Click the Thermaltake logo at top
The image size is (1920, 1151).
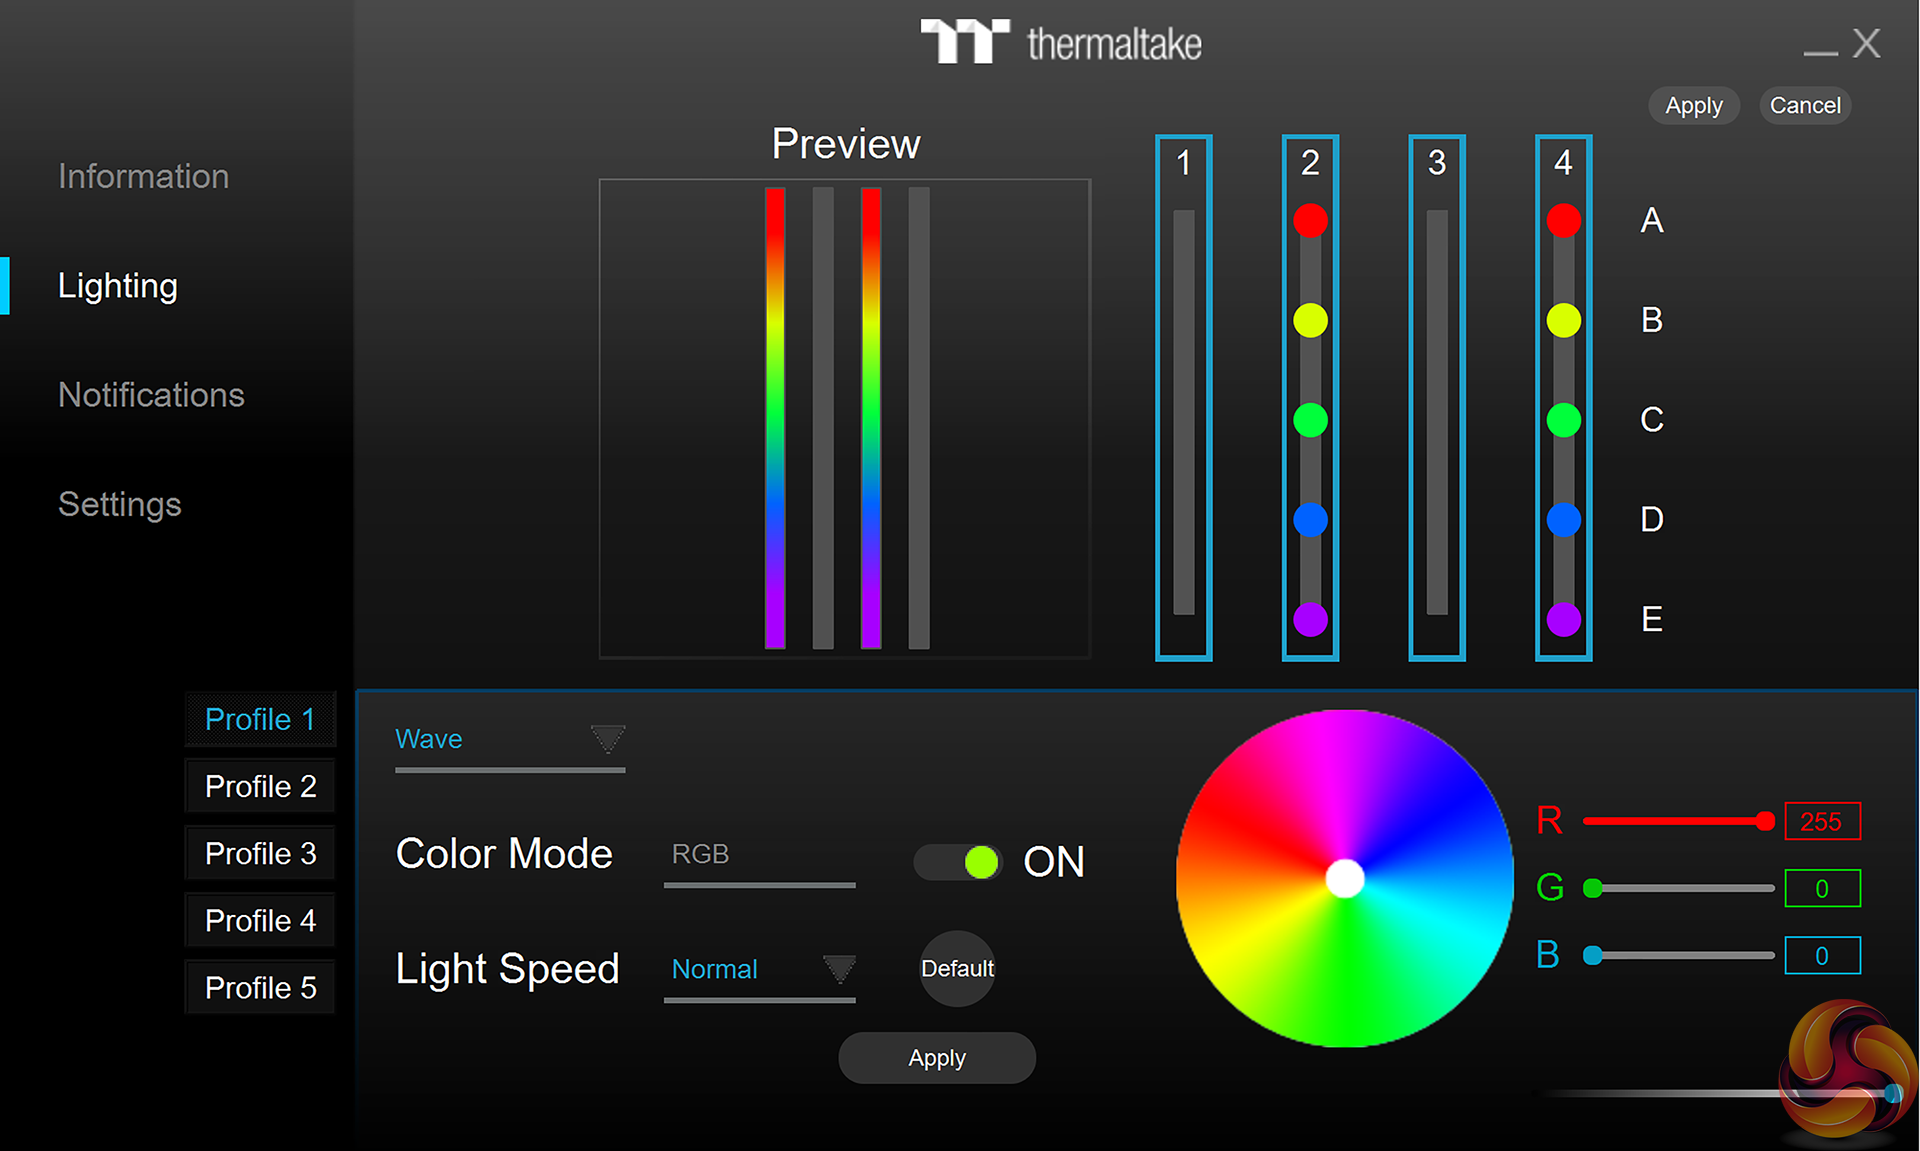[x=1061, y=43]
